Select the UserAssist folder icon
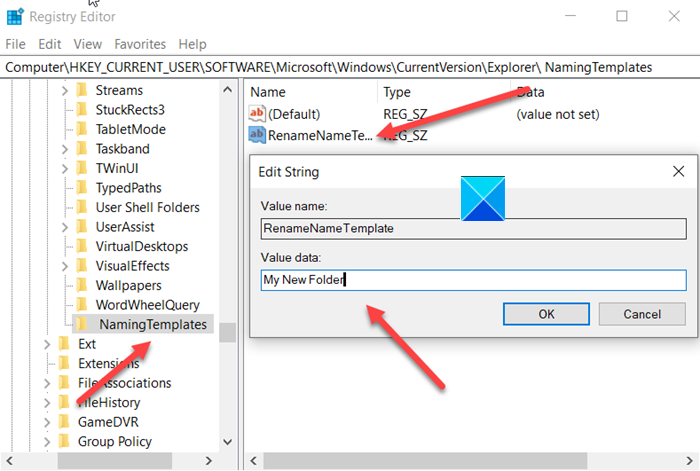This screenshot has width=700, height=471. pos(82,227)
